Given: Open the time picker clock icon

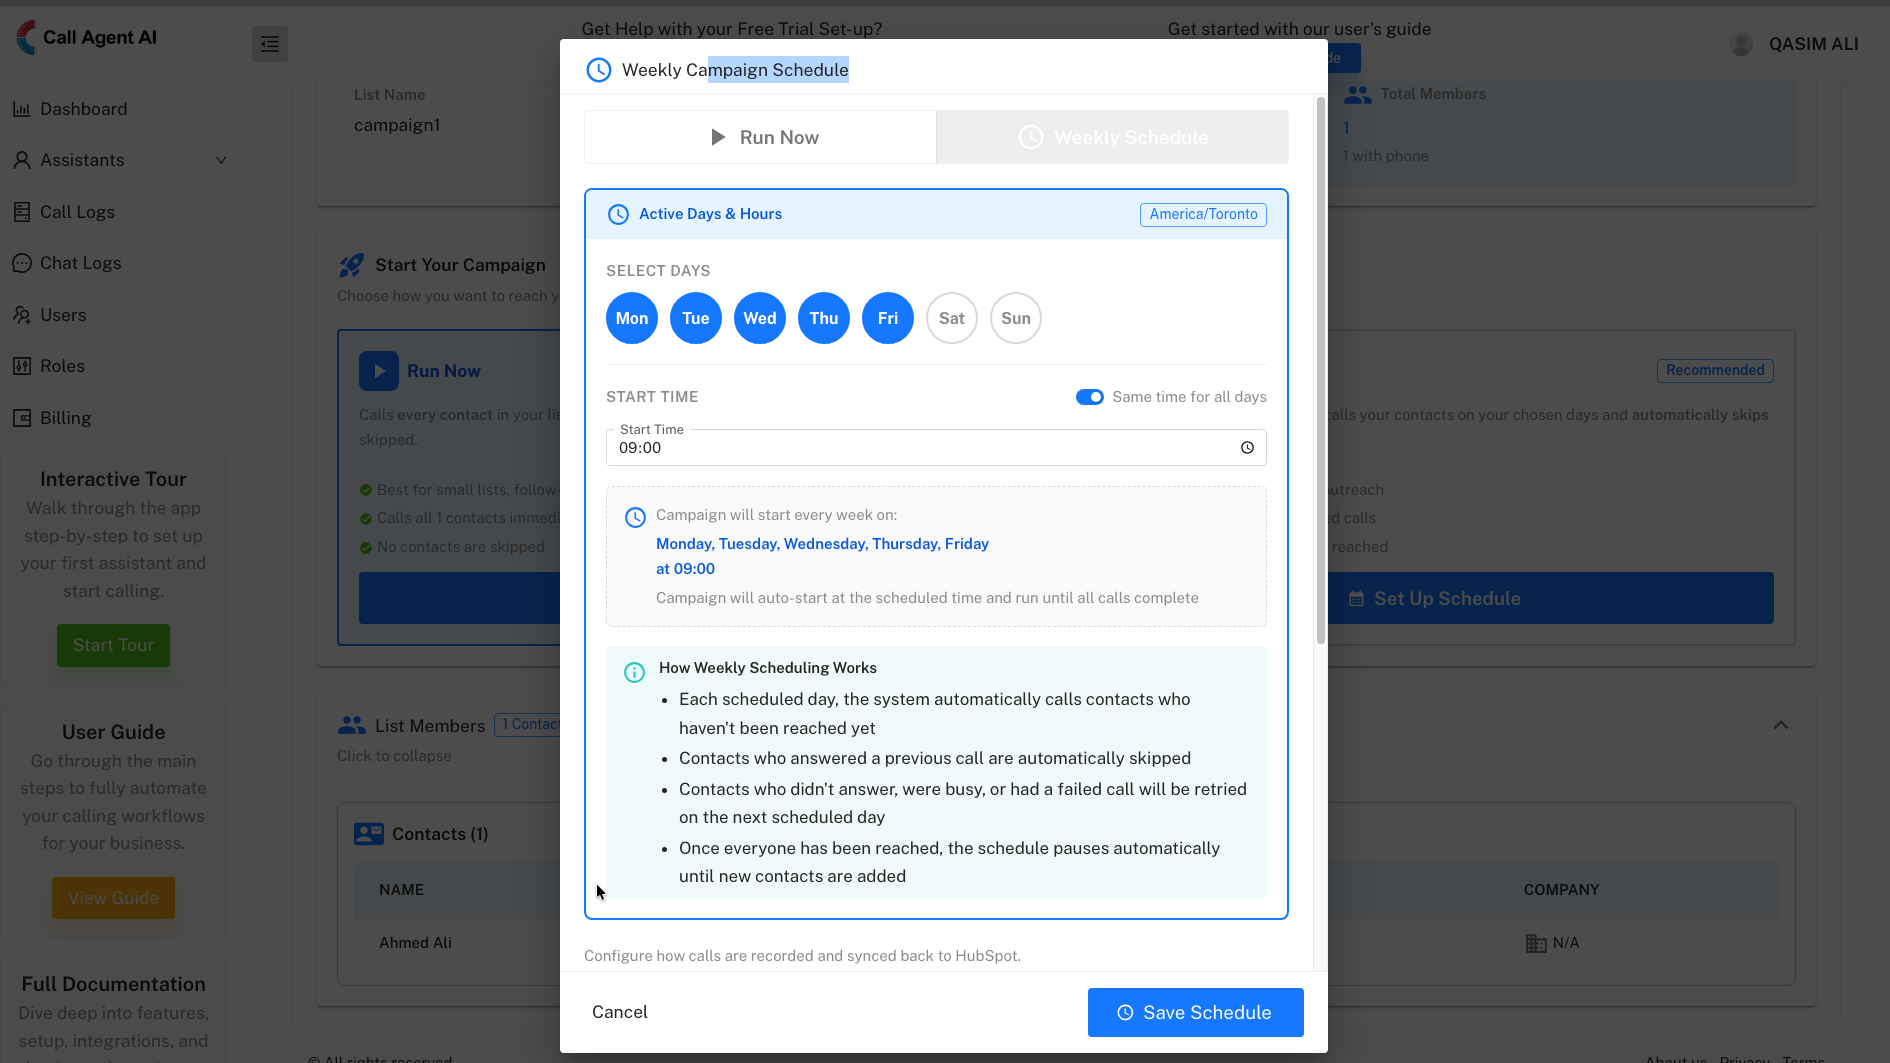Looking at the screenshot, I should [1247, 448].
